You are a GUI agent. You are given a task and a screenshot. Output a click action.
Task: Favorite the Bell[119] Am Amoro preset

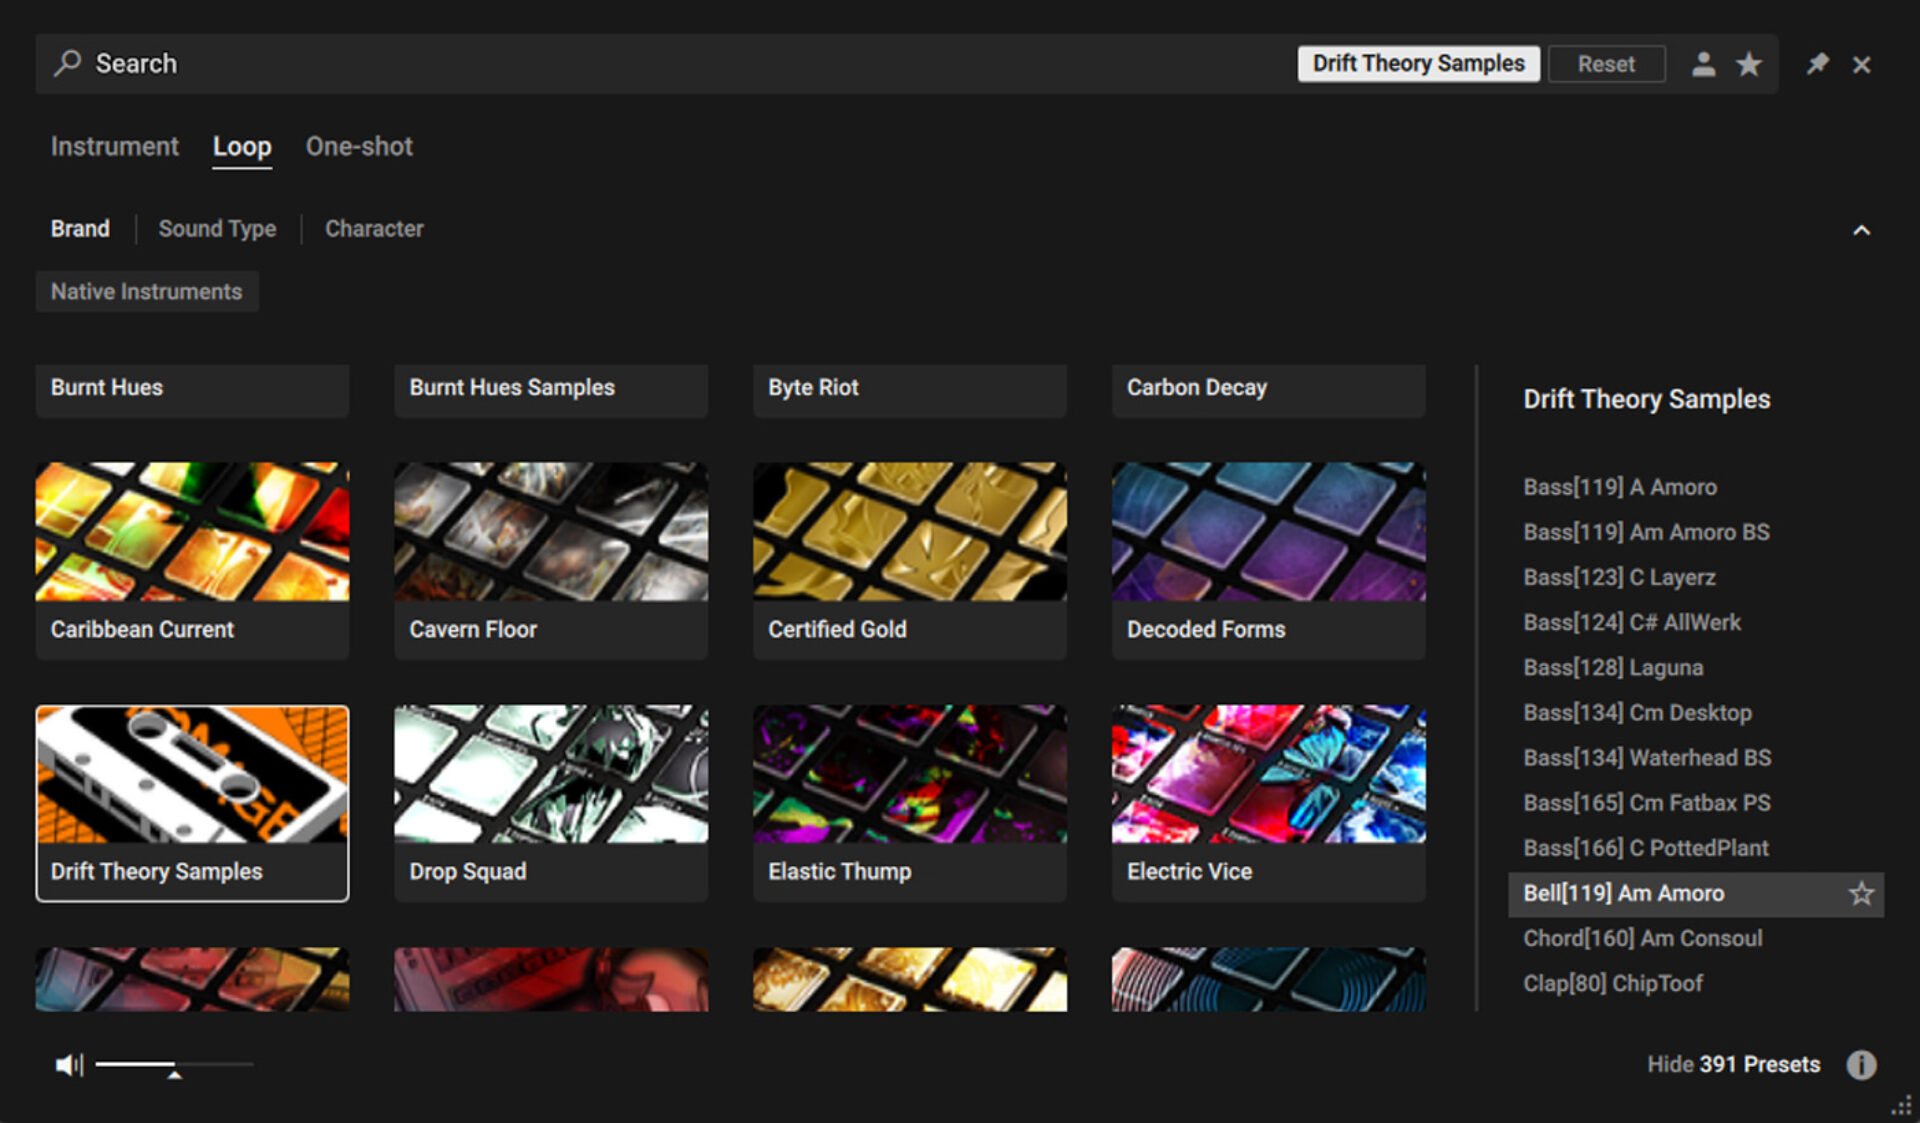click(x=1861, y=893)
